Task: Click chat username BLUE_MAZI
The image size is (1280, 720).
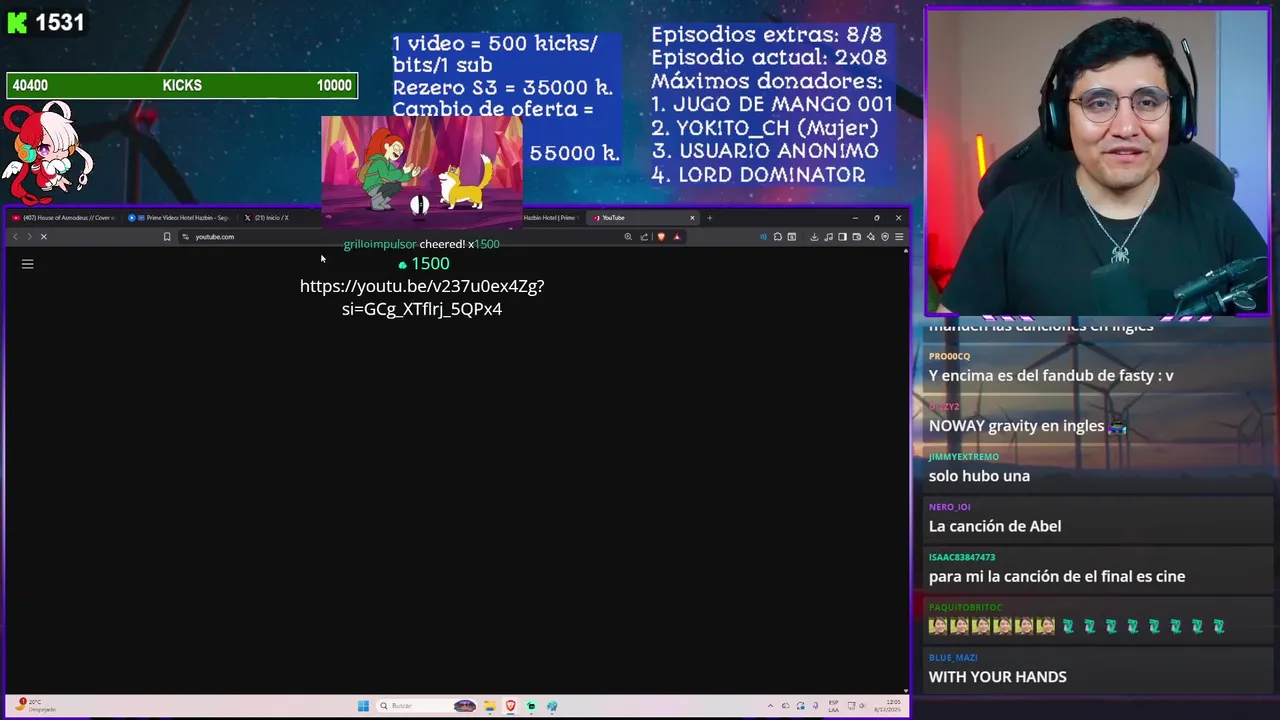Action: (953, 658)
